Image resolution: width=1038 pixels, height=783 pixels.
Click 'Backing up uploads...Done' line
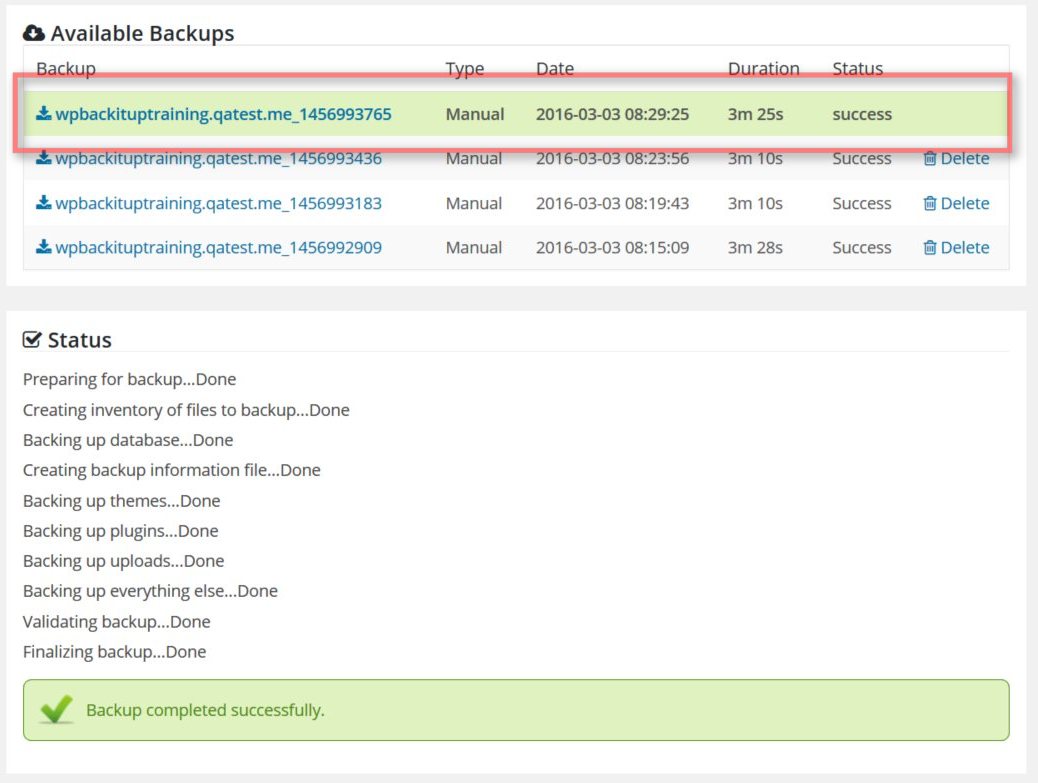tap(123, 561)
